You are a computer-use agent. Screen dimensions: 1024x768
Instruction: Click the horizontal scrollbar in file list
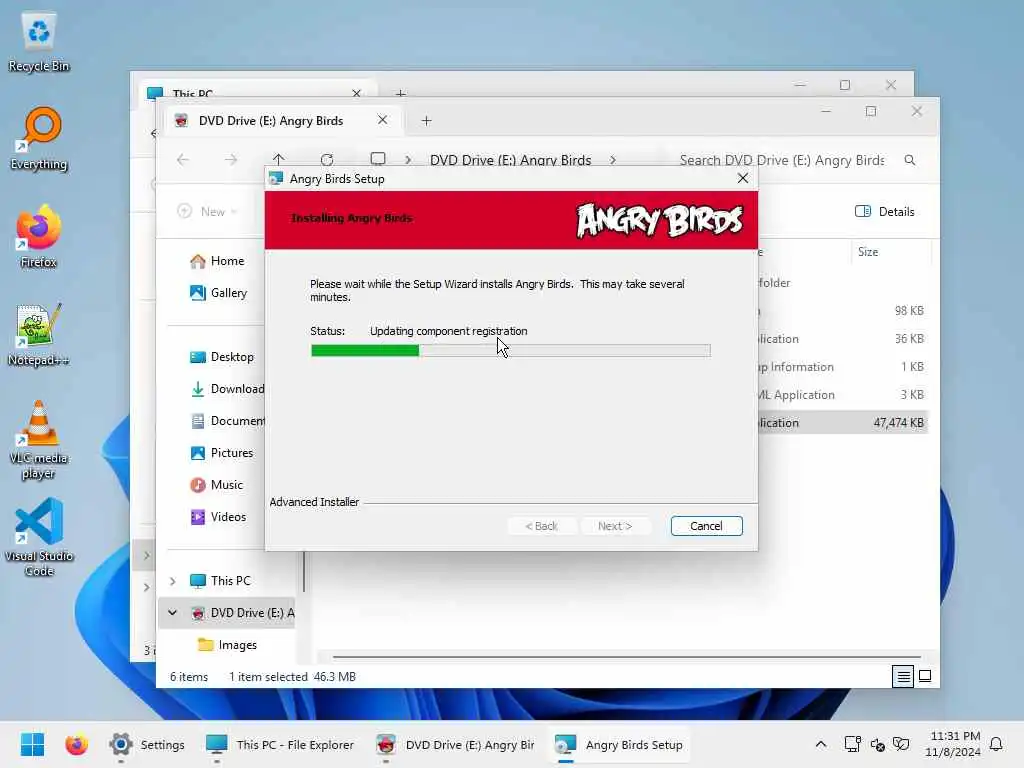pyautogui.click(x=626, y=656)
